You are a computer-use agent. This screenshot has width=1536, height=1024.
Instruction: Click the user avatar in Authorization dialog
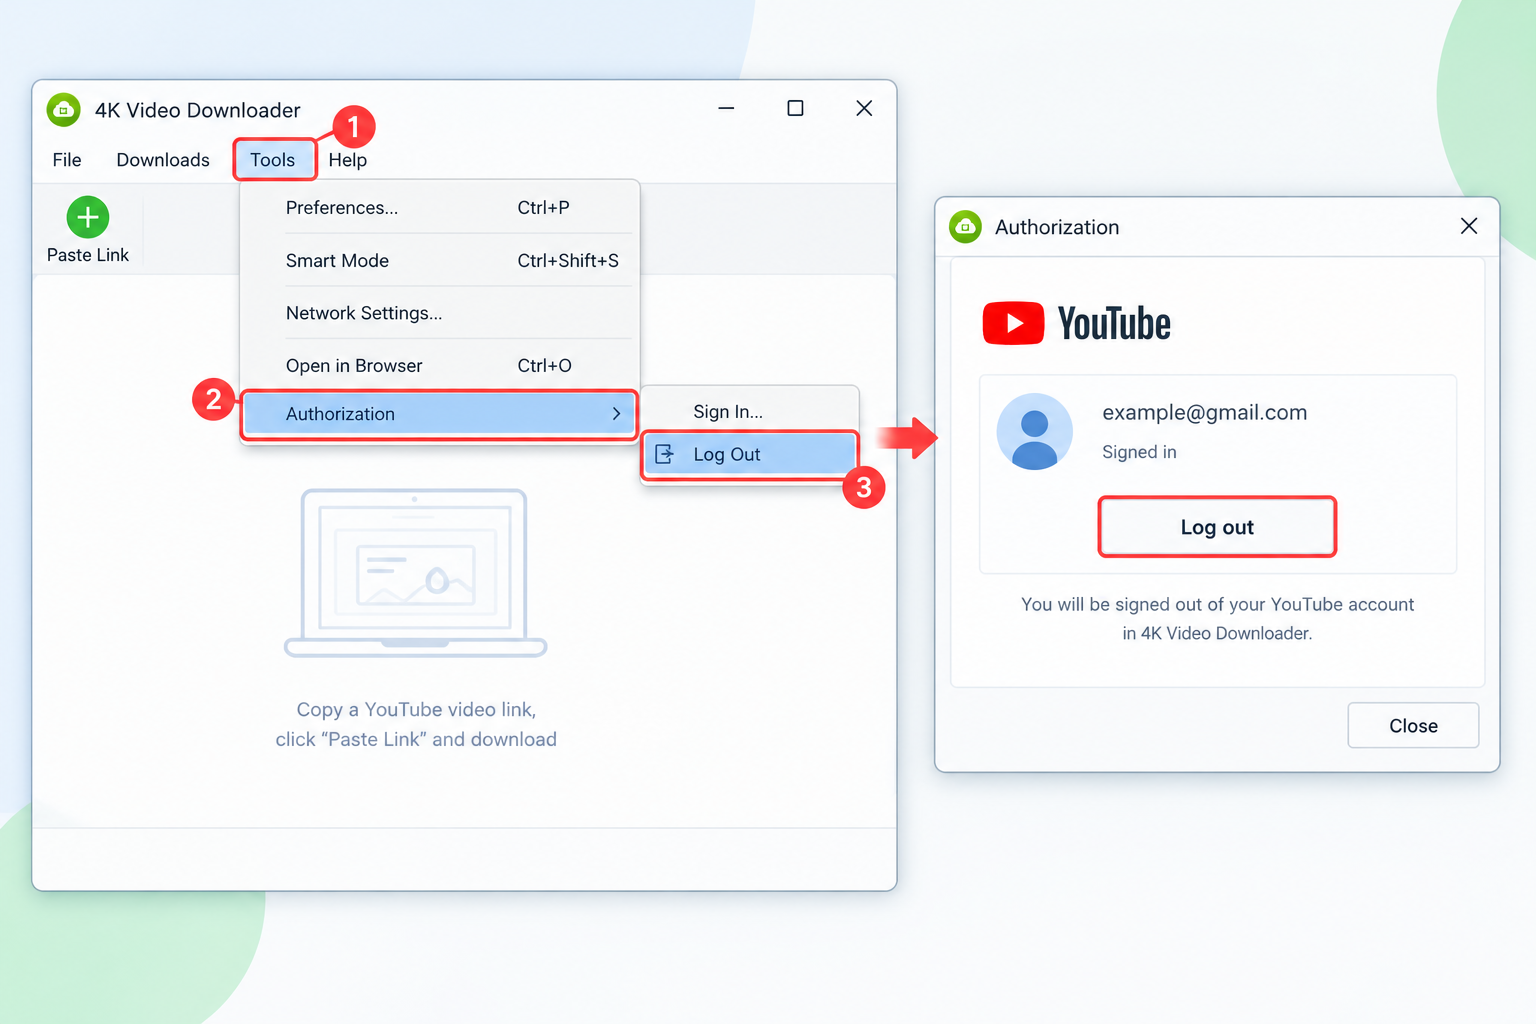1035,431
